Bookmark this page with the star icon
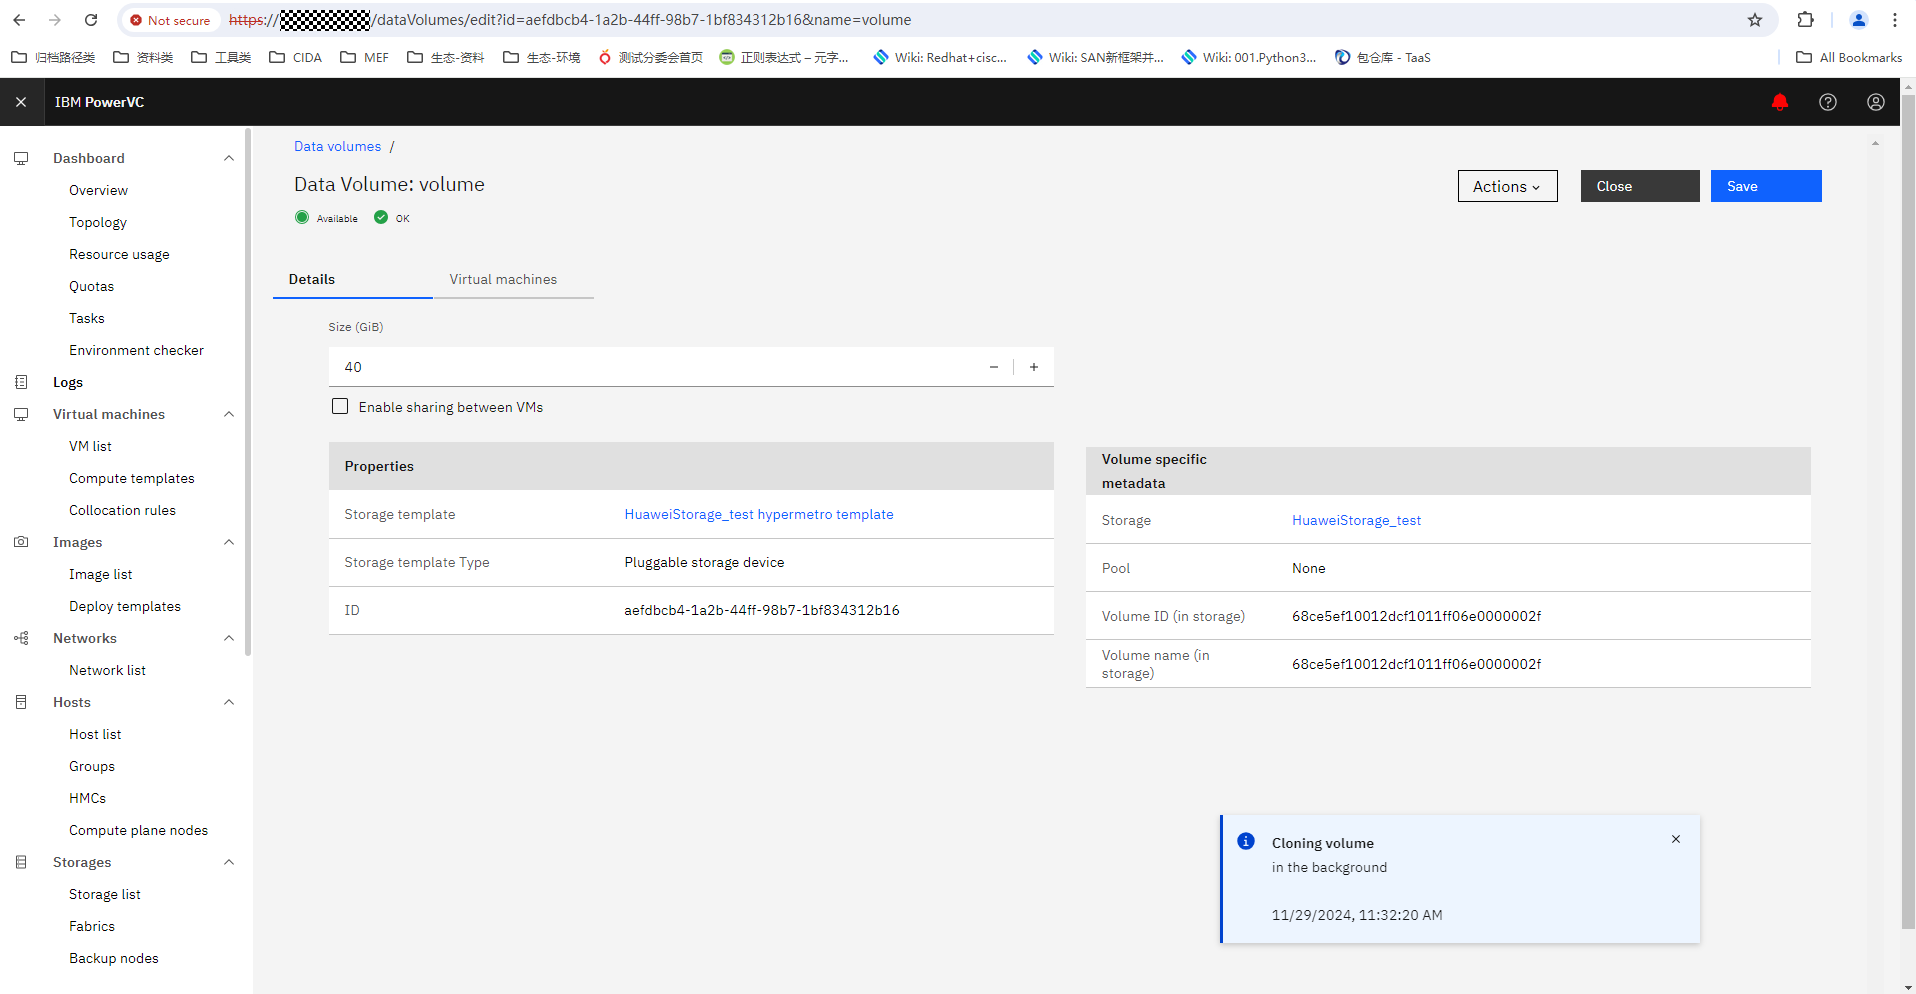1916x994 pixels. (x=1755, y=20)
